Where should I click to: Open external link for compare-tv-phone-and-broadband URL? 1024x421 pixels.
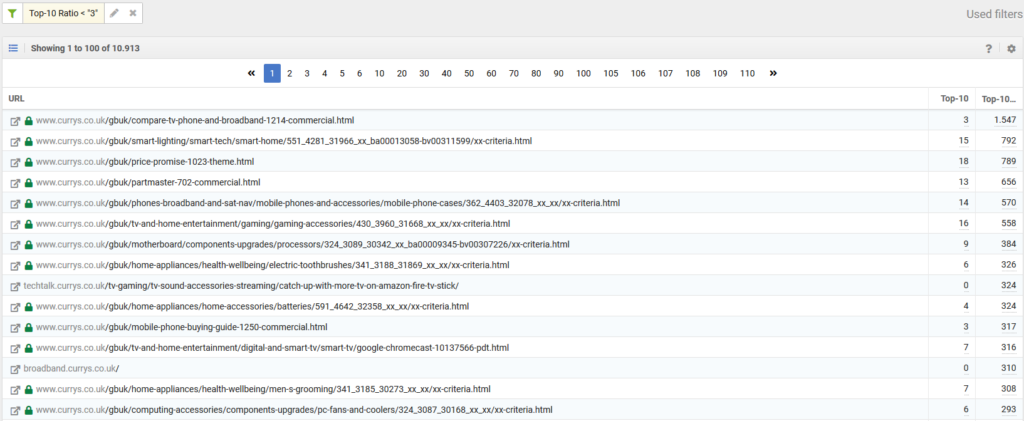(x=15, y=120)
